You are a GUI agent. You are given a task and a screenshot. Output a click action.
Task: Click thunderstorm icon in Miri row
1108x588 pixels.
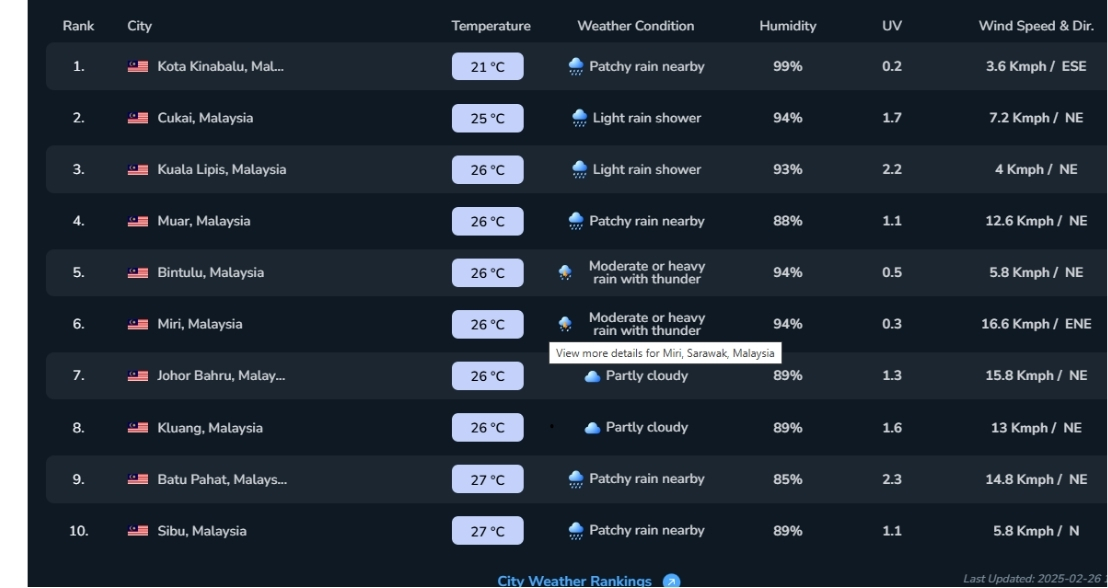pos(566,324)
